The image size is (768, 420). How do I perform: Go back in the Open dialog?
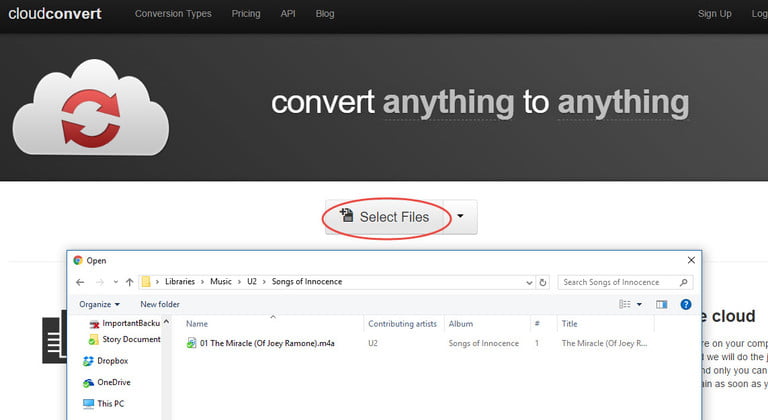point(80,282)
